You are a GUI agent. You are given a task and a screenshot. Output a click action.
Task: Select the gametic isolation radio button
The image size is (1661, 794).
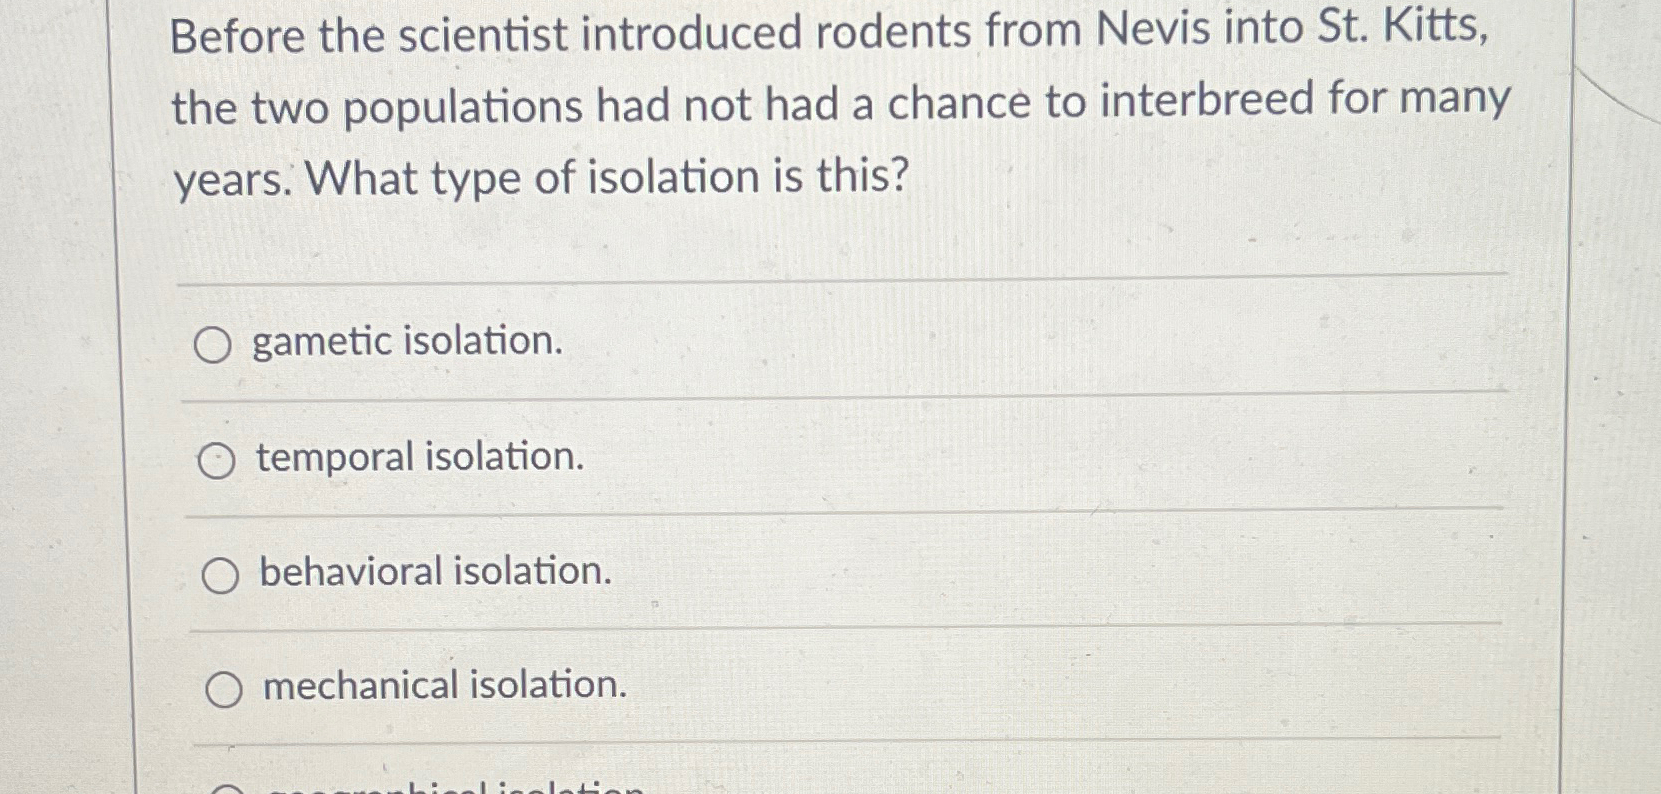pyautogui.click(x=215, y=344)
